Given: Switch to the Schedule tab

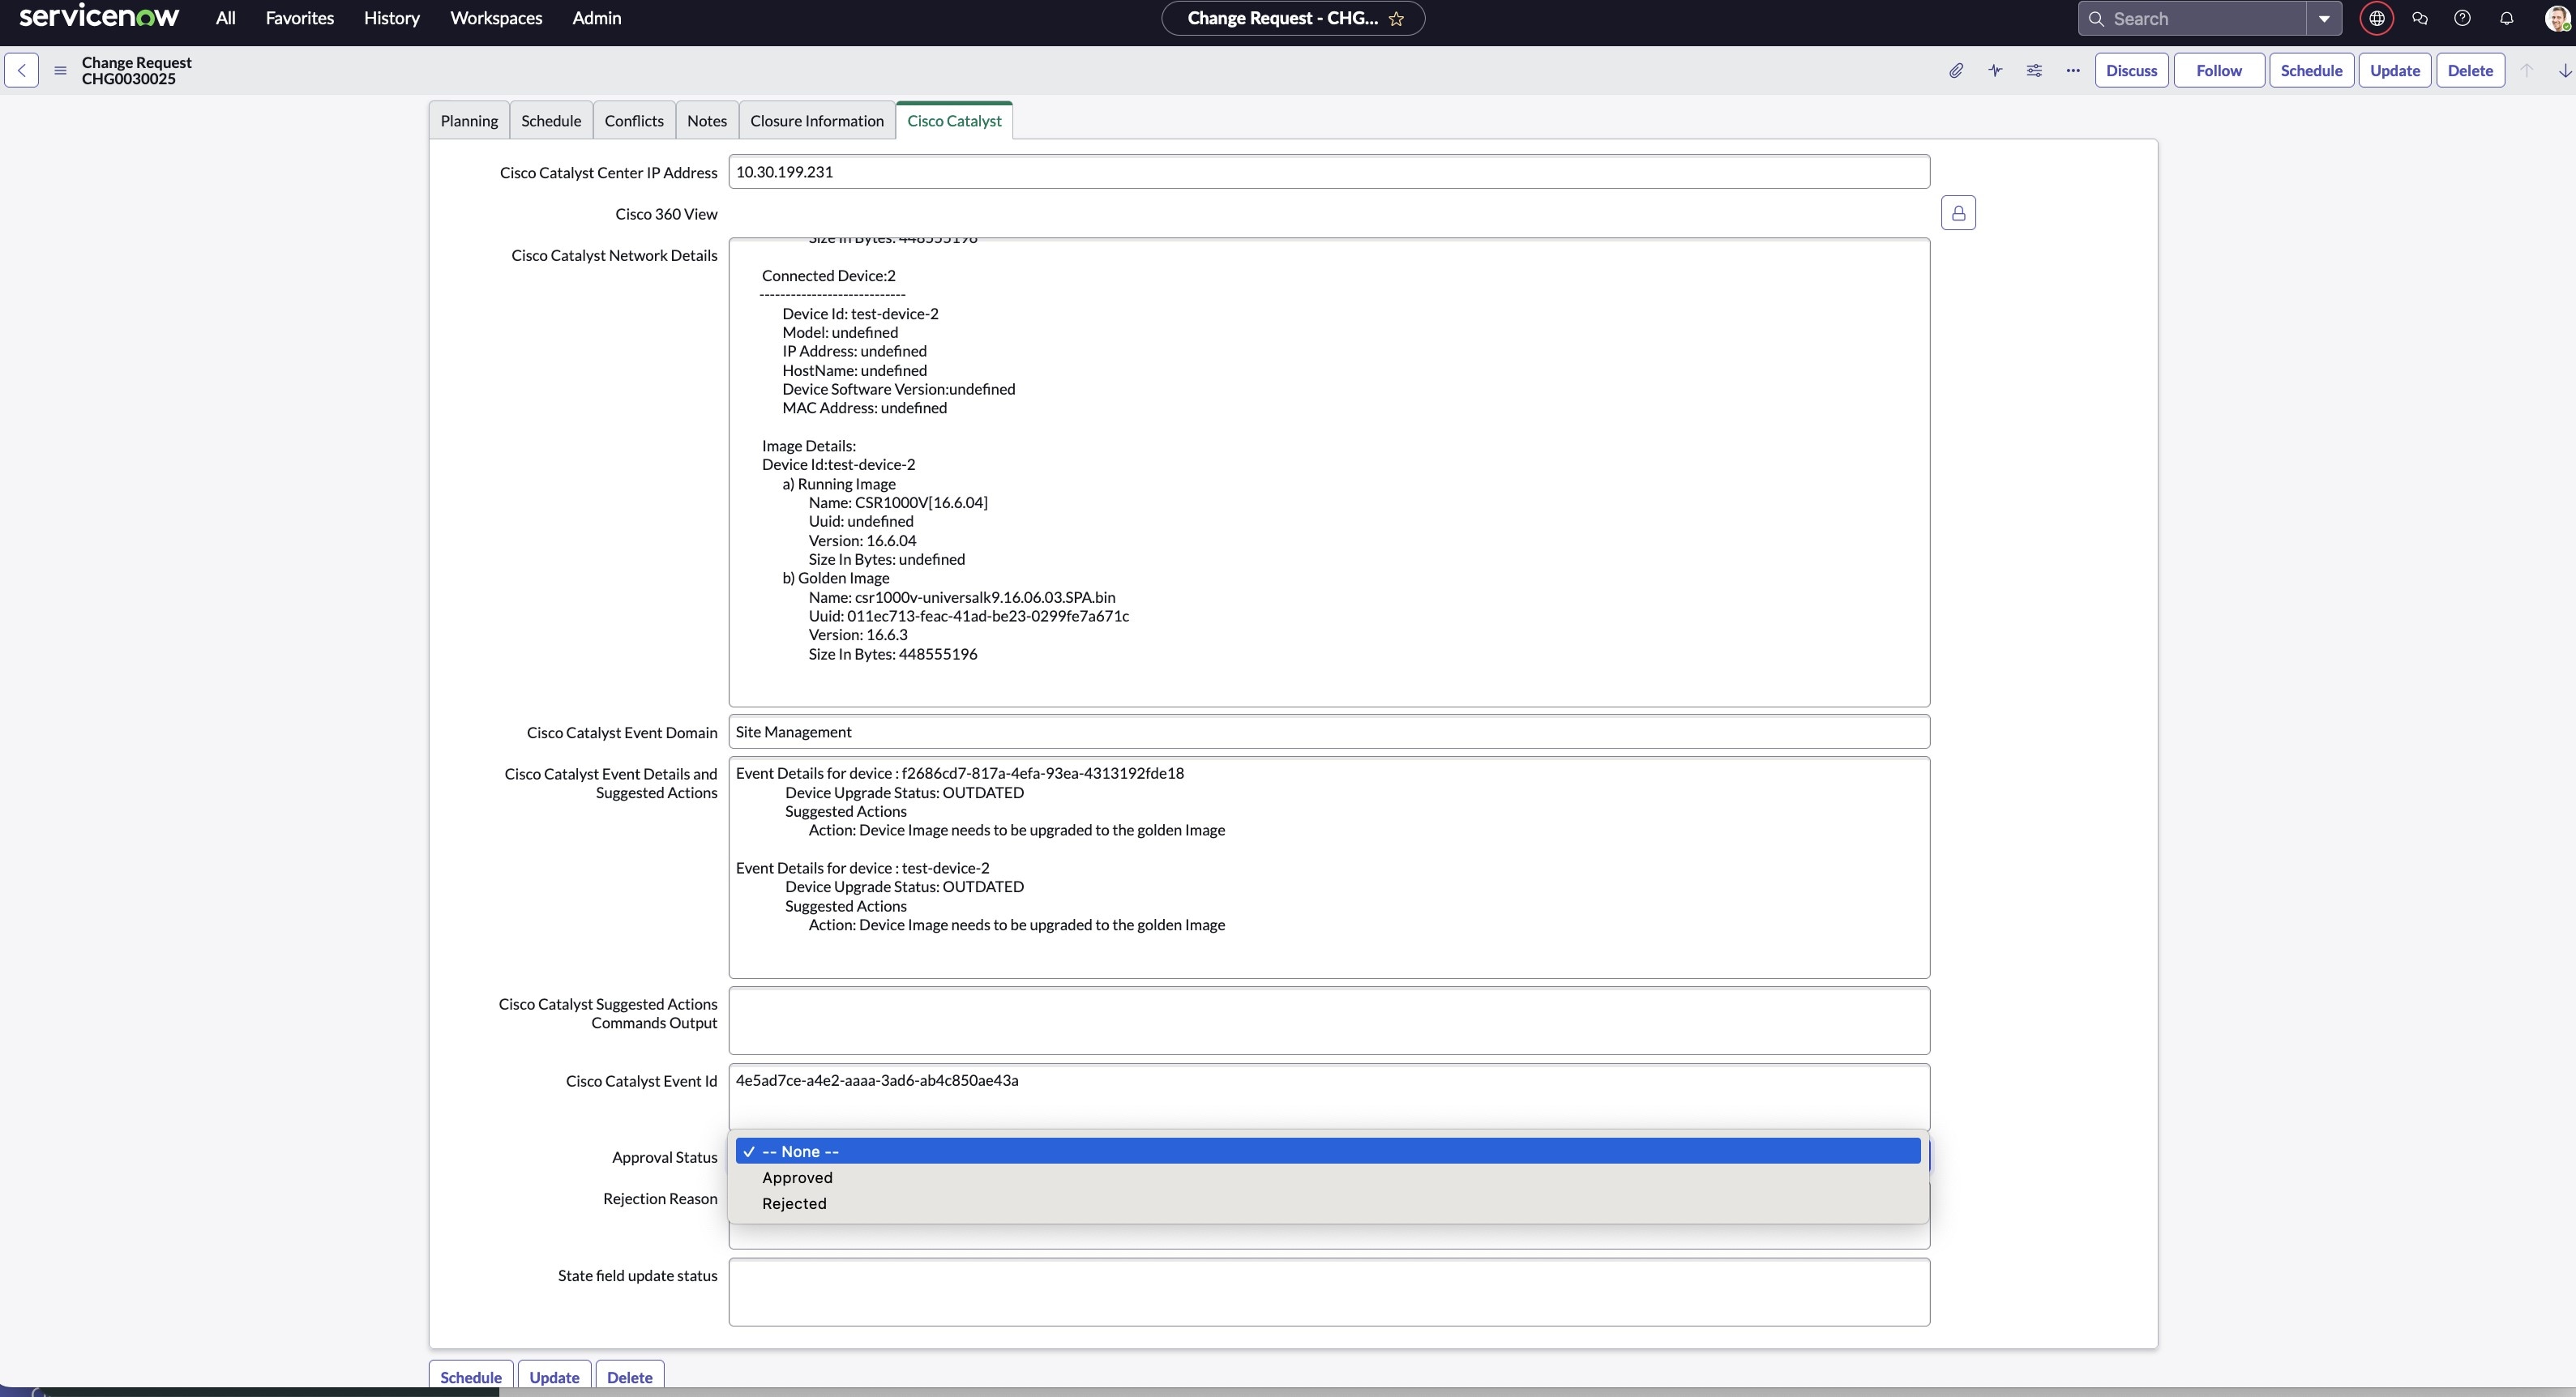Looking at the screenshot, I should pos(551,120).
